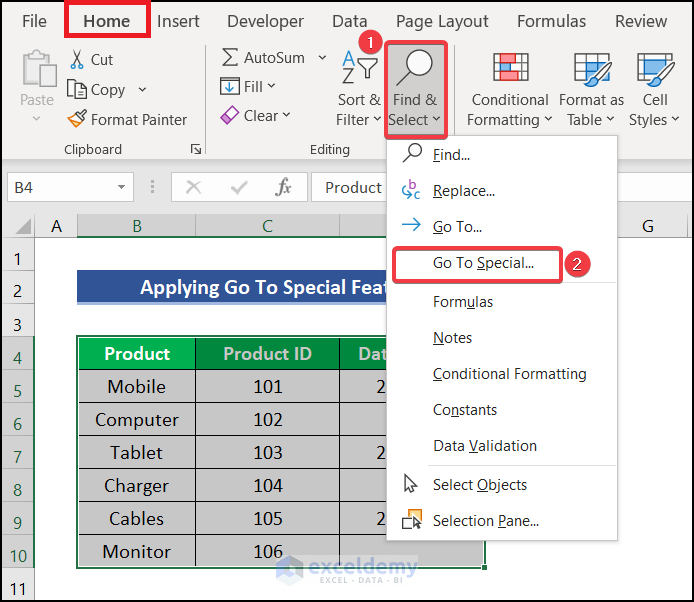Screen dimensions: 694x602
Task: Choose Go To Special from the menu
Action: (x=483, y=264)
